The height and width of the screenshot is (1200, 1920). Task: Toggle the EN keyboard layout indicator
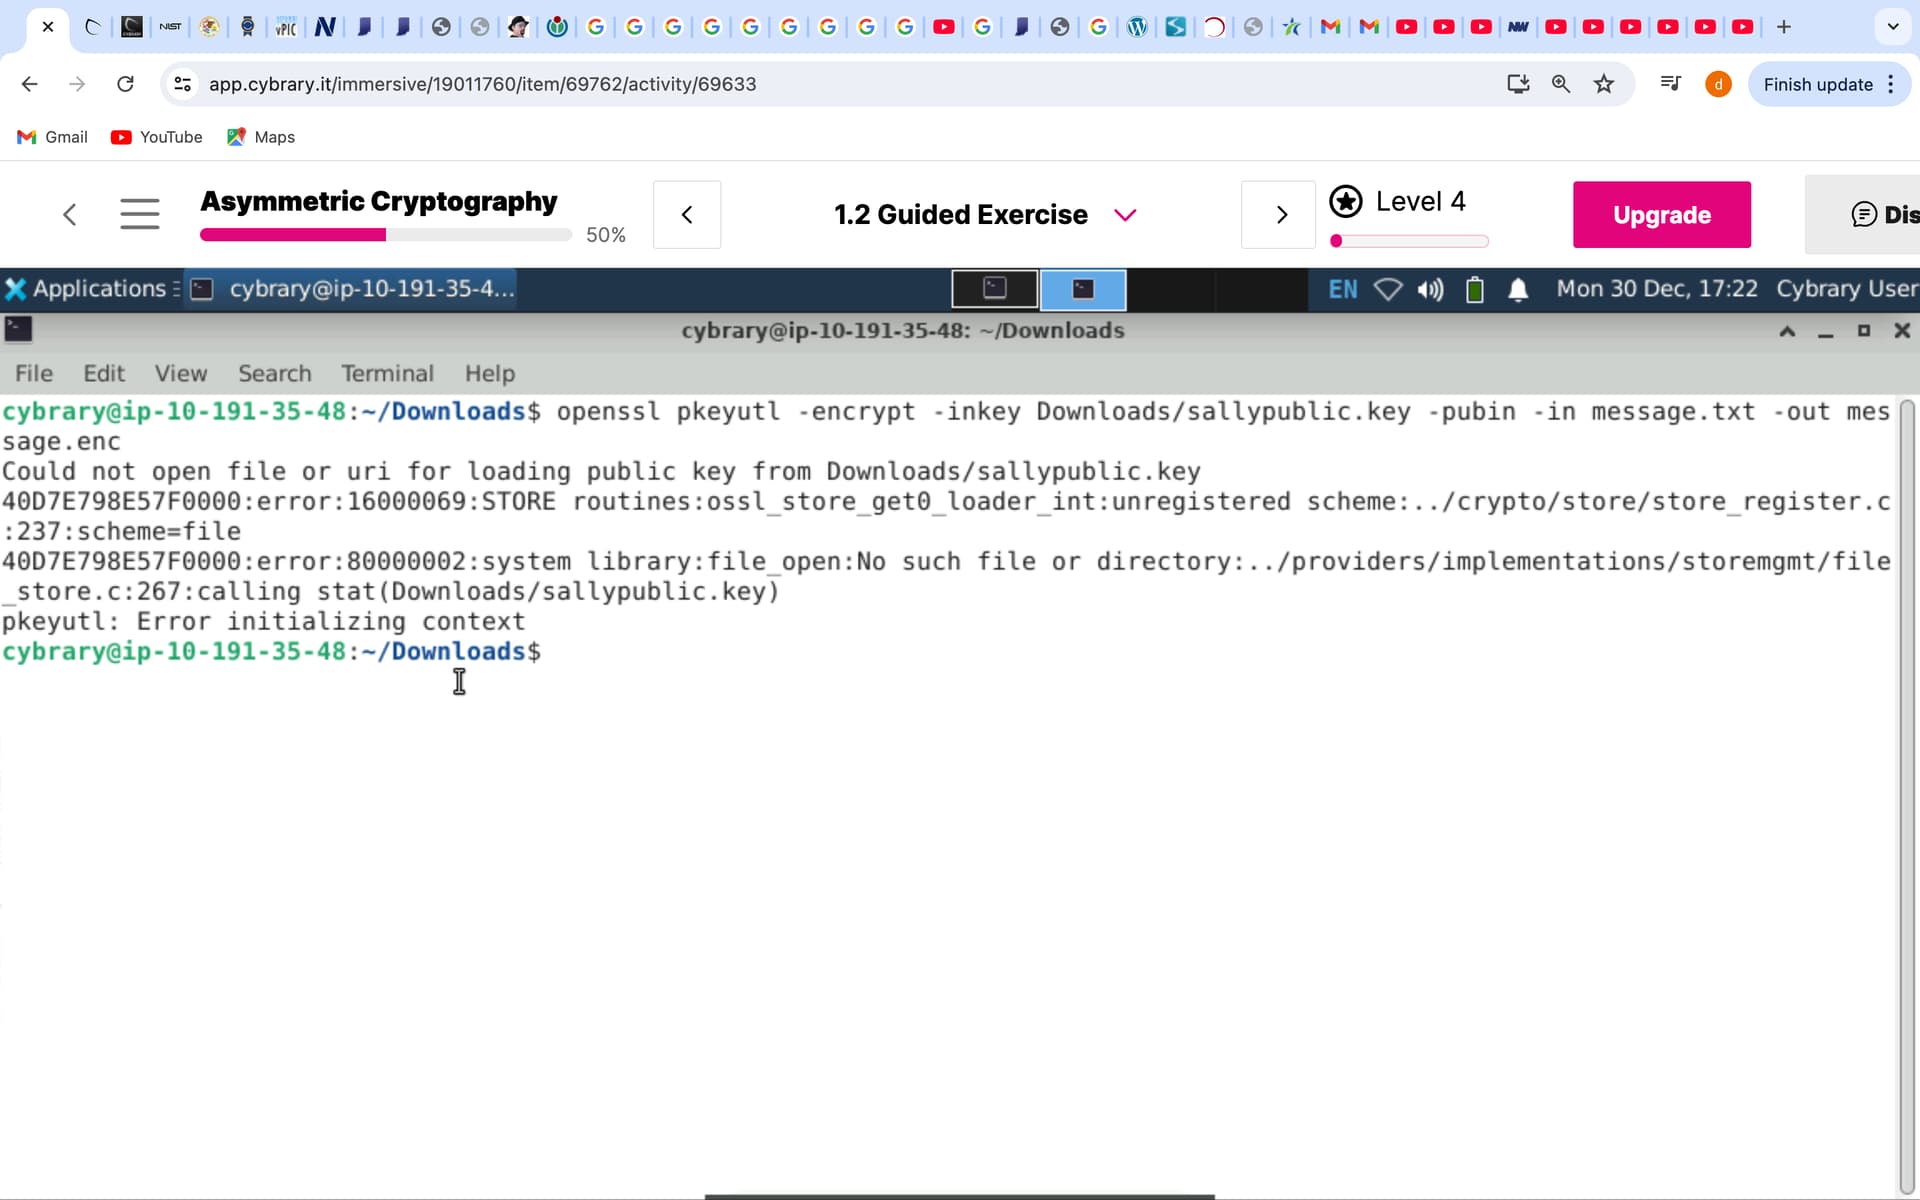(x=1342, y=289)
